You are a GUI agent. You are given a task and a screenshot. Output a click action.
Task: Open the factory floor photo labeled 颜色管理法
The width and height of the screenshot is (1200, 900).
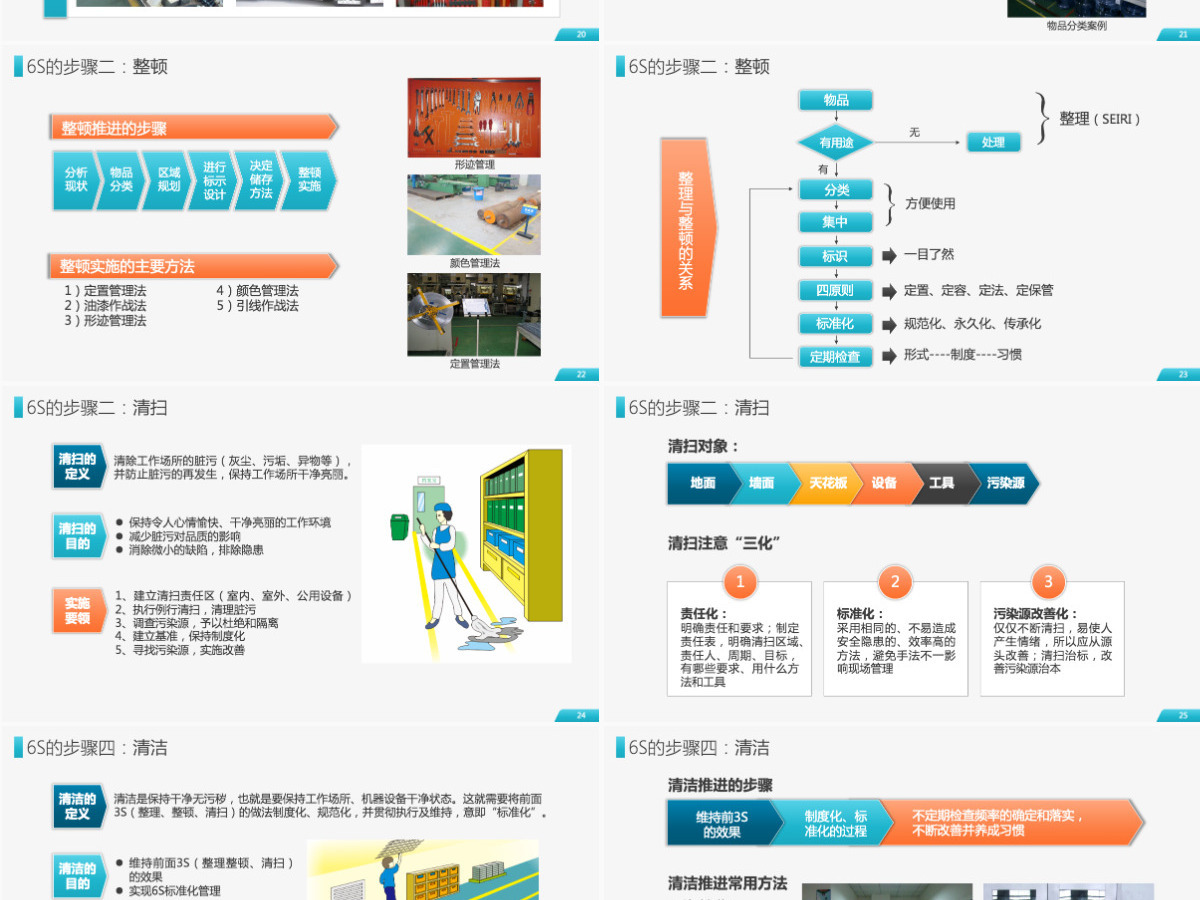pos(474,215)
